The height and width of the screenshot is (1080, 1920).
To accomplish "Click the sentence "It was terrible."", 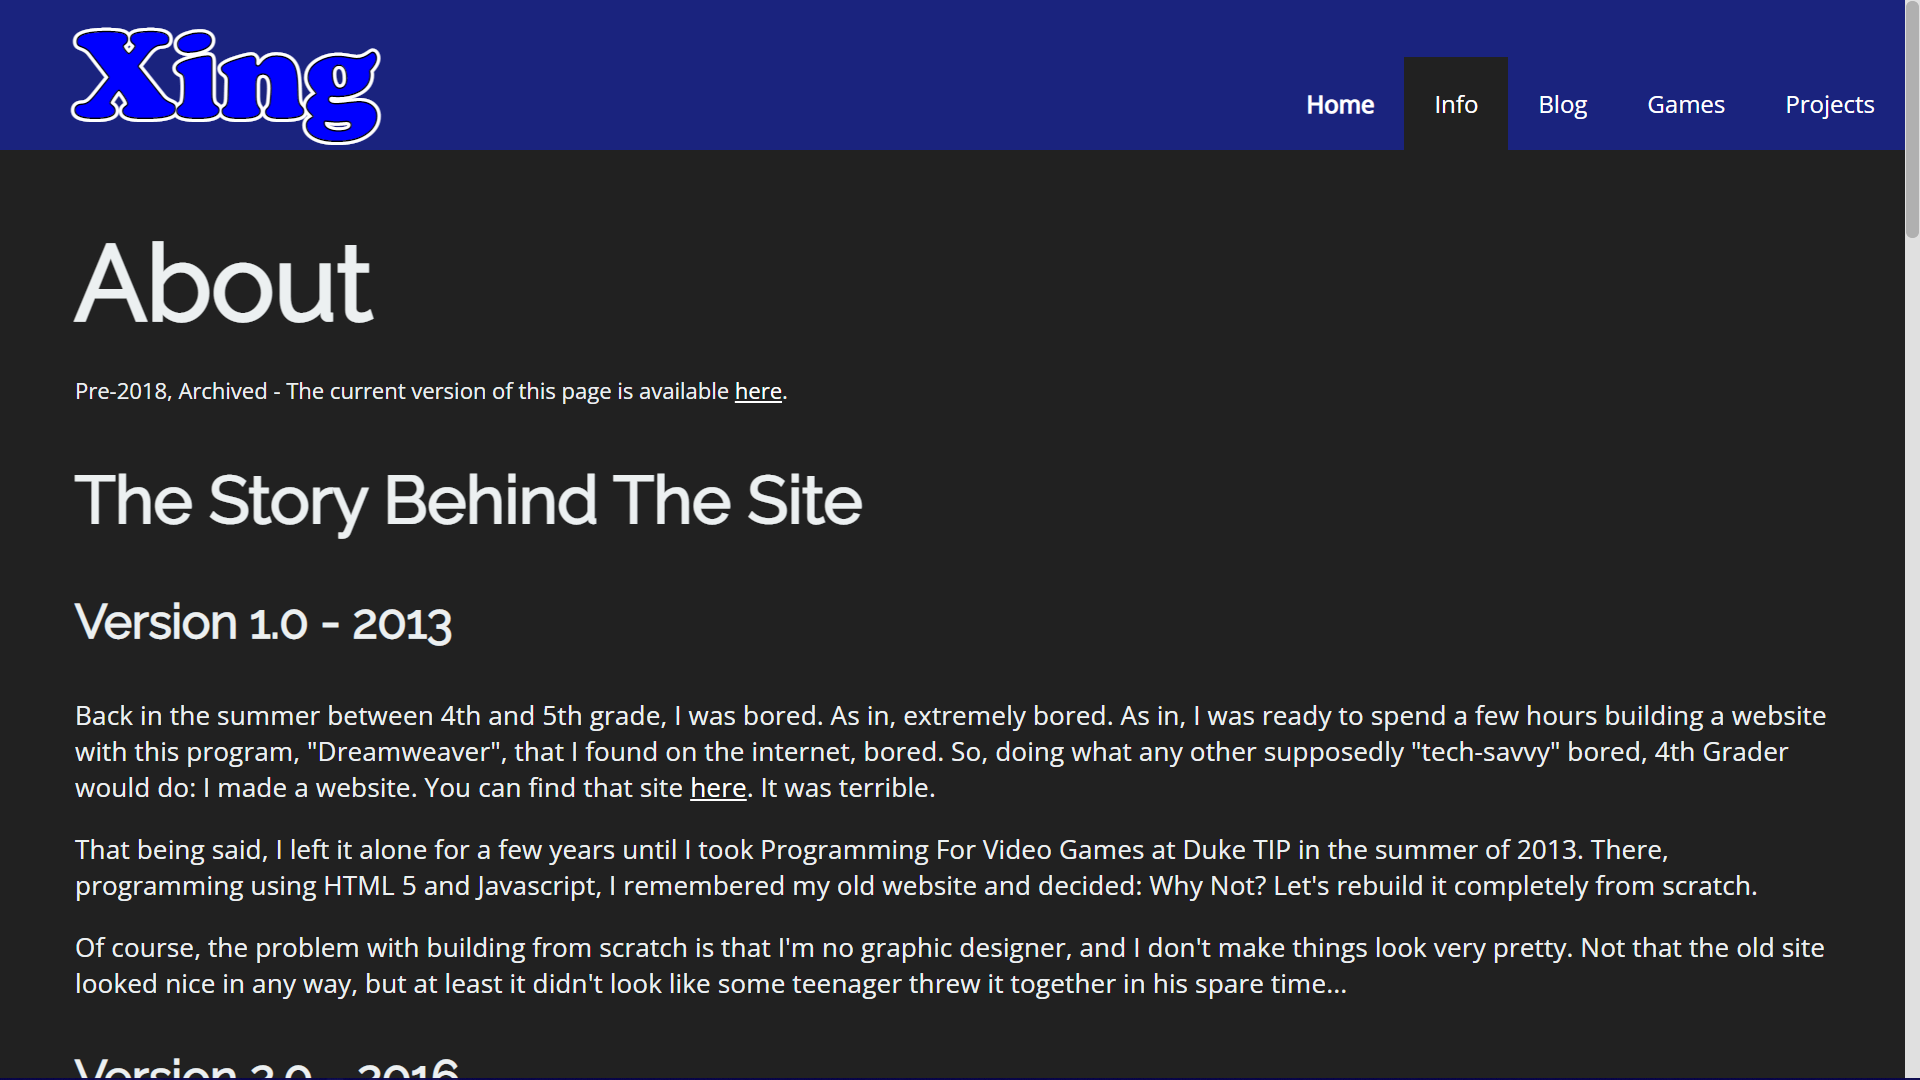I will [848, 788].
